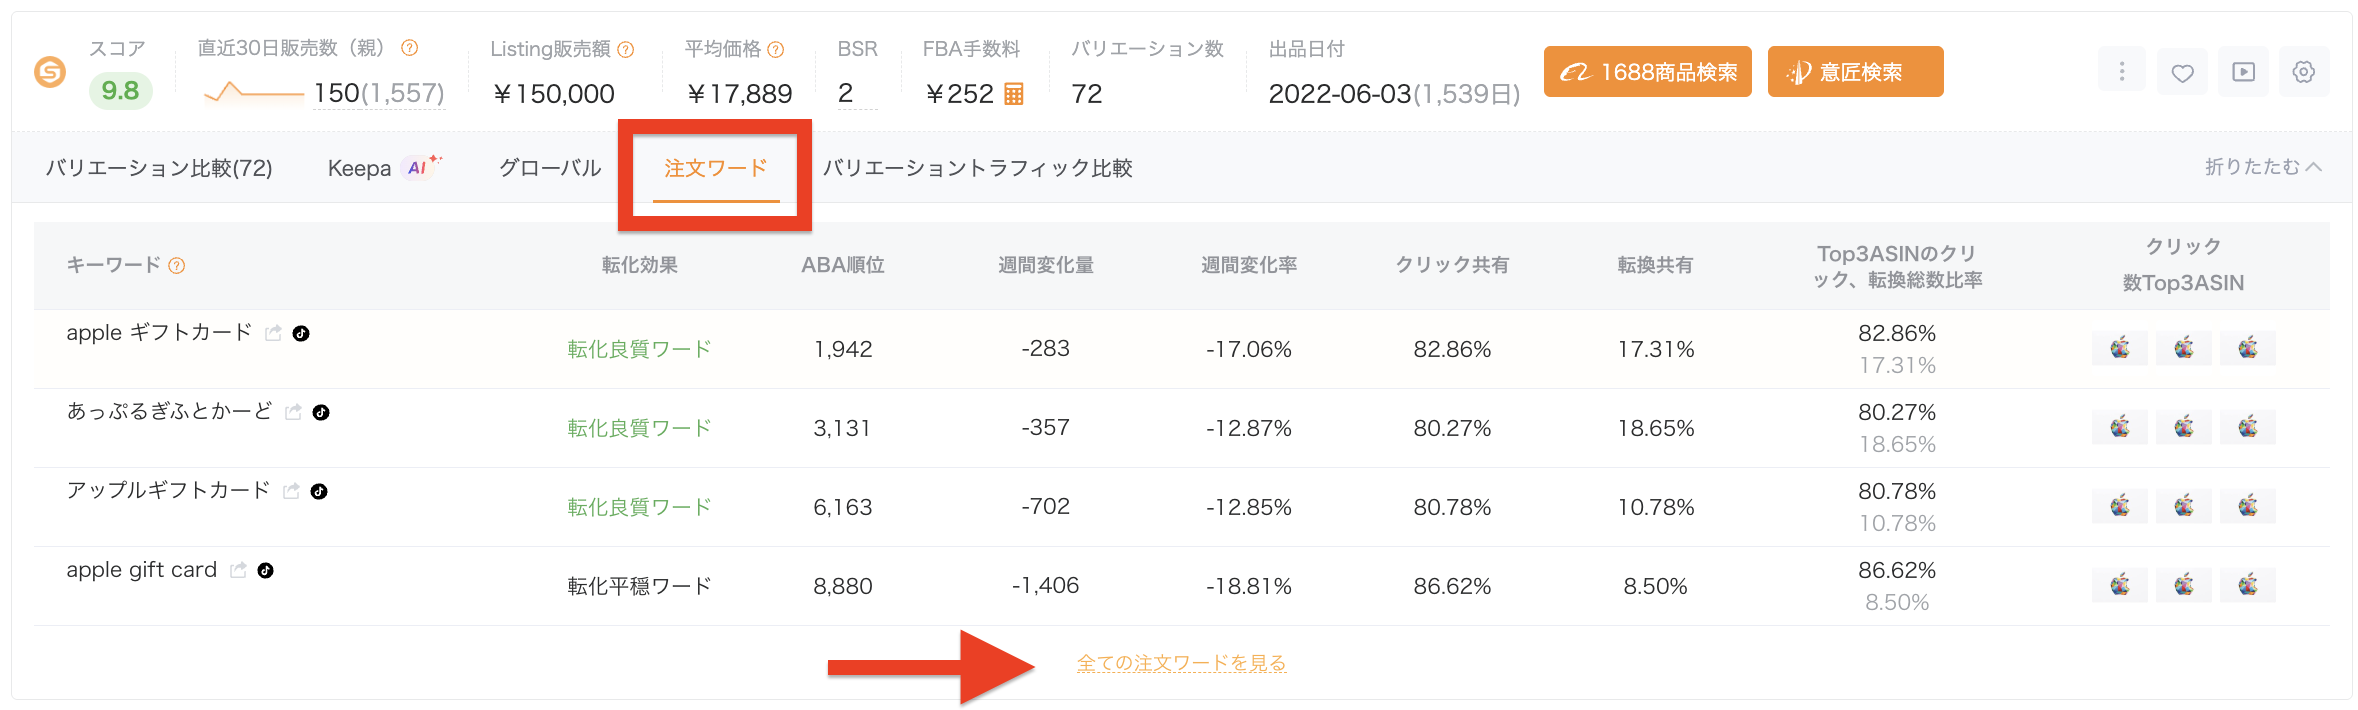Open first Top3 ASIN thumbnail in apple gift card row
The width and height of the screenshot is (2358, 710).
click(x=2120, y=585)
